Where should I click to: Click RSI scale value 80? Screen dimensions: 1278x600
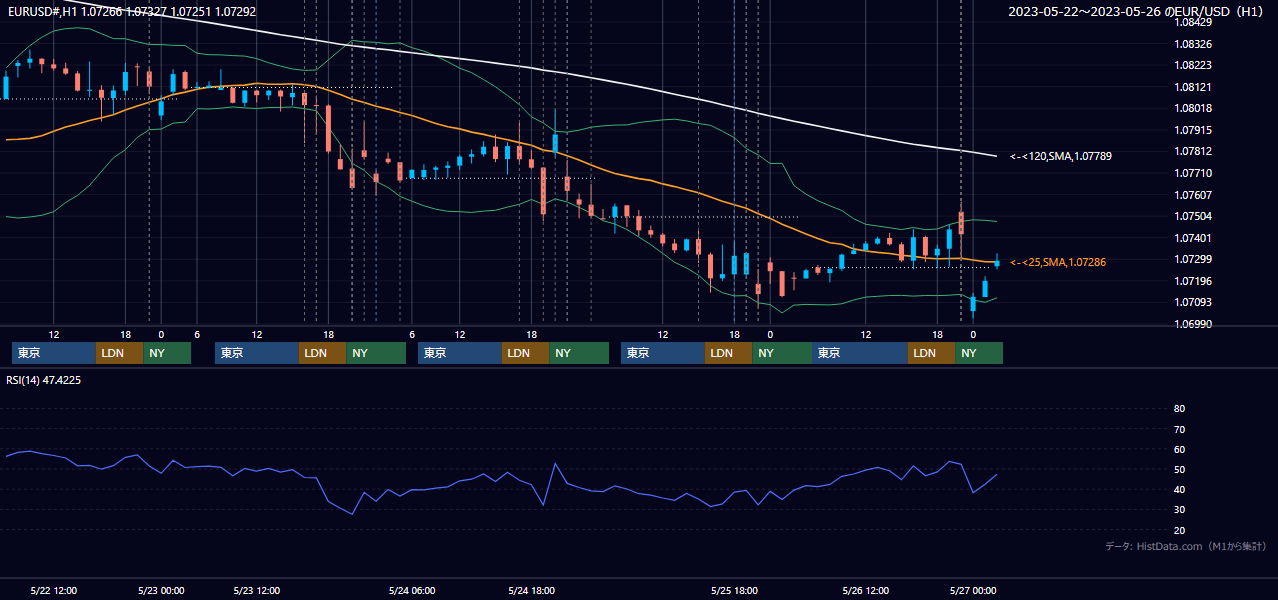click(x=1179, y=409)
